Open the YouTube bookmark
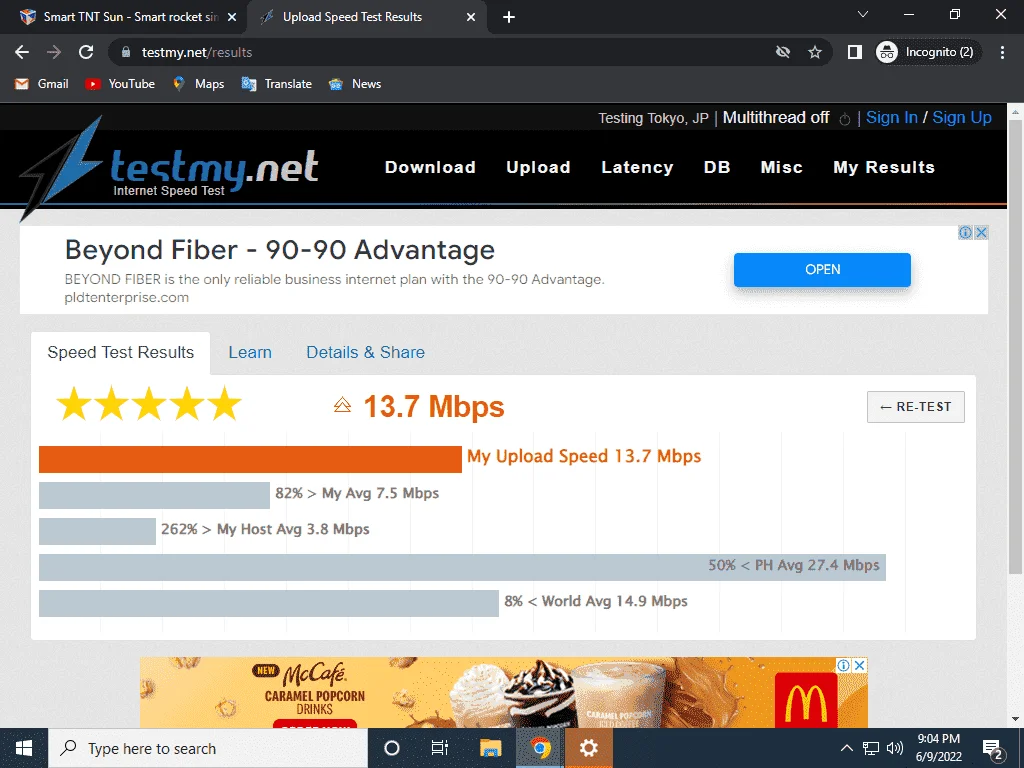Image resolution: width=1024 pixels, height=768 pixels. tap(120, 84)
